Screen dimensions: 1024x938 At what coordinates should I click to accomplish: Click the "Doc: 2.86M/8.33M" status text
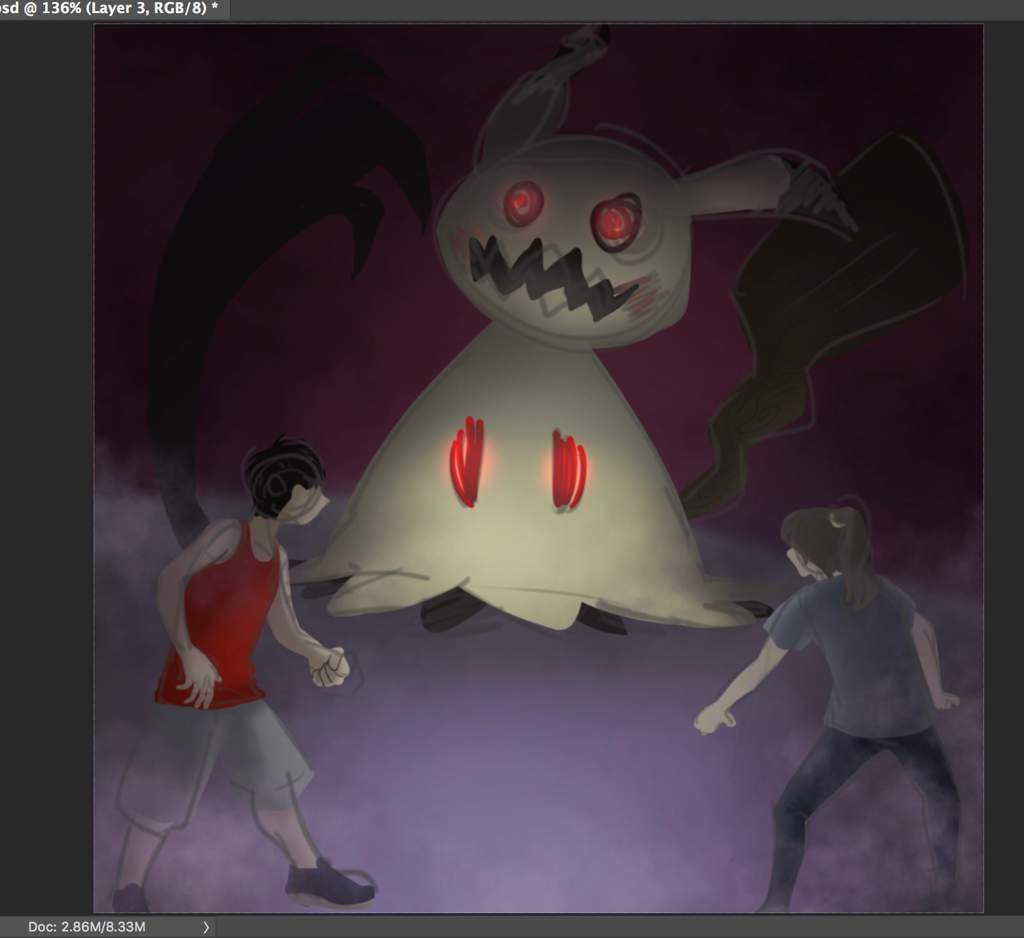click(87, 927)
